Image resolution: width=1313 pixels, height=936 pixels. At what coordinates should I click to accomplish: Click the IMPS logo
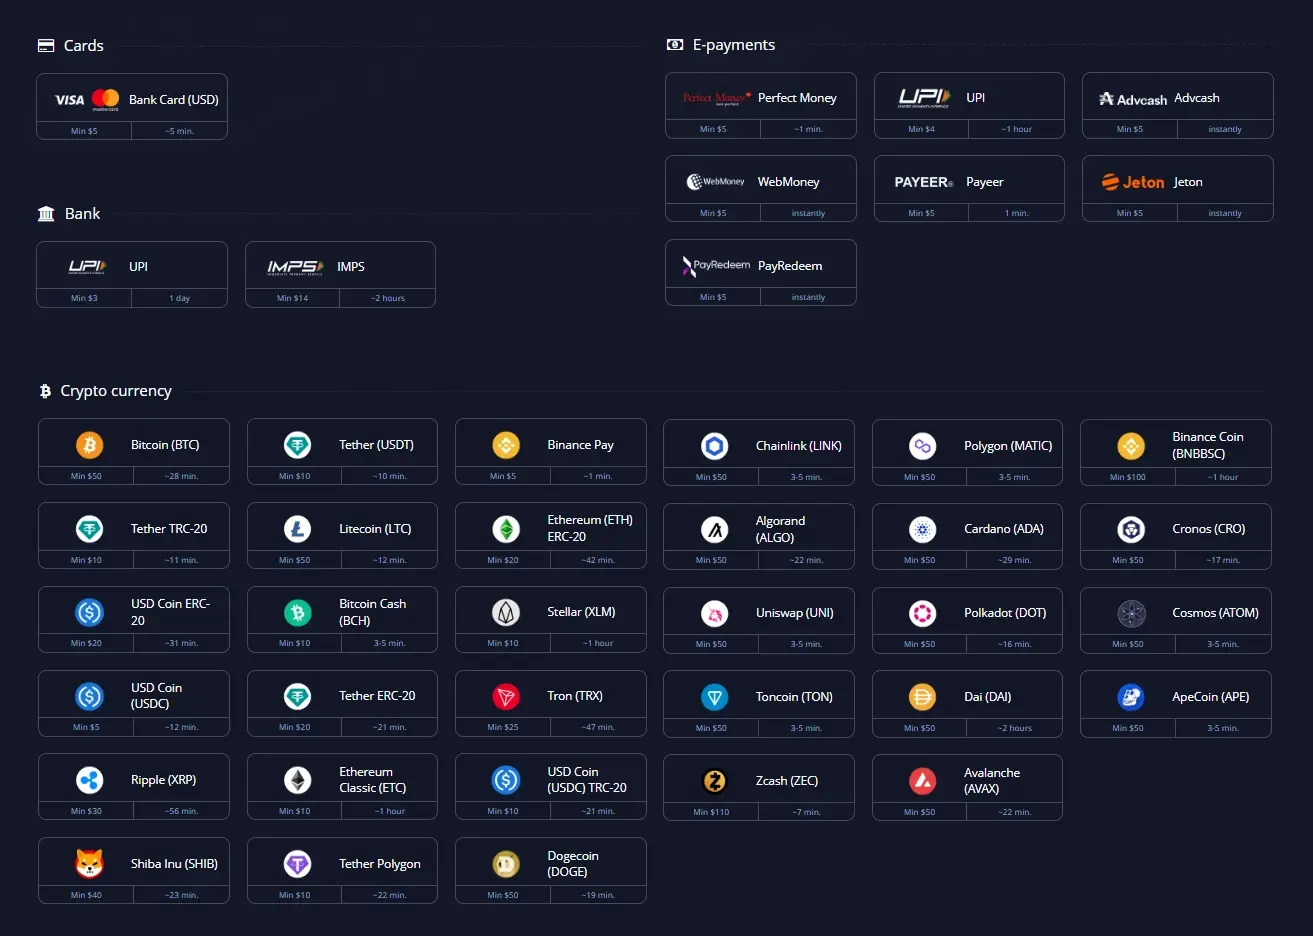coord(295,267)
